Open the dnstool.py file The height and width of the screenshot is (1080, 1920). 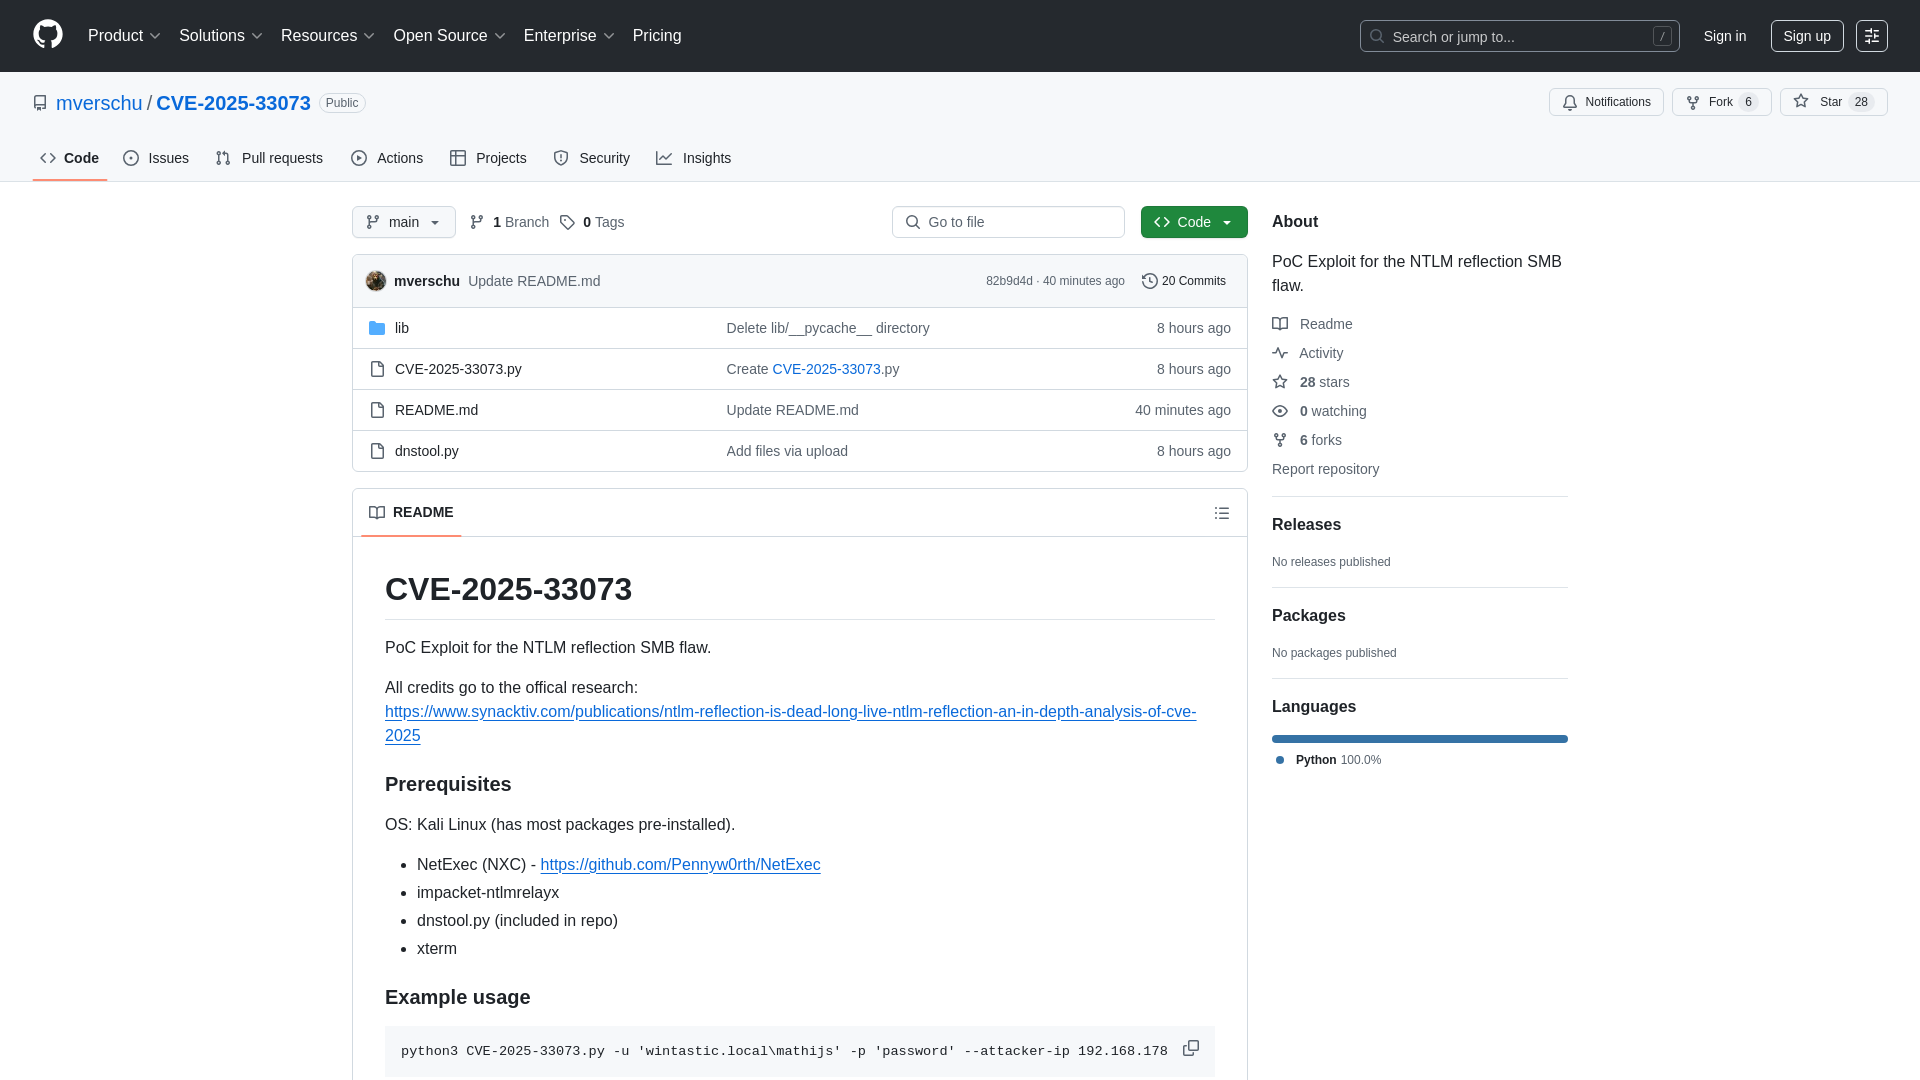(427, 451)
